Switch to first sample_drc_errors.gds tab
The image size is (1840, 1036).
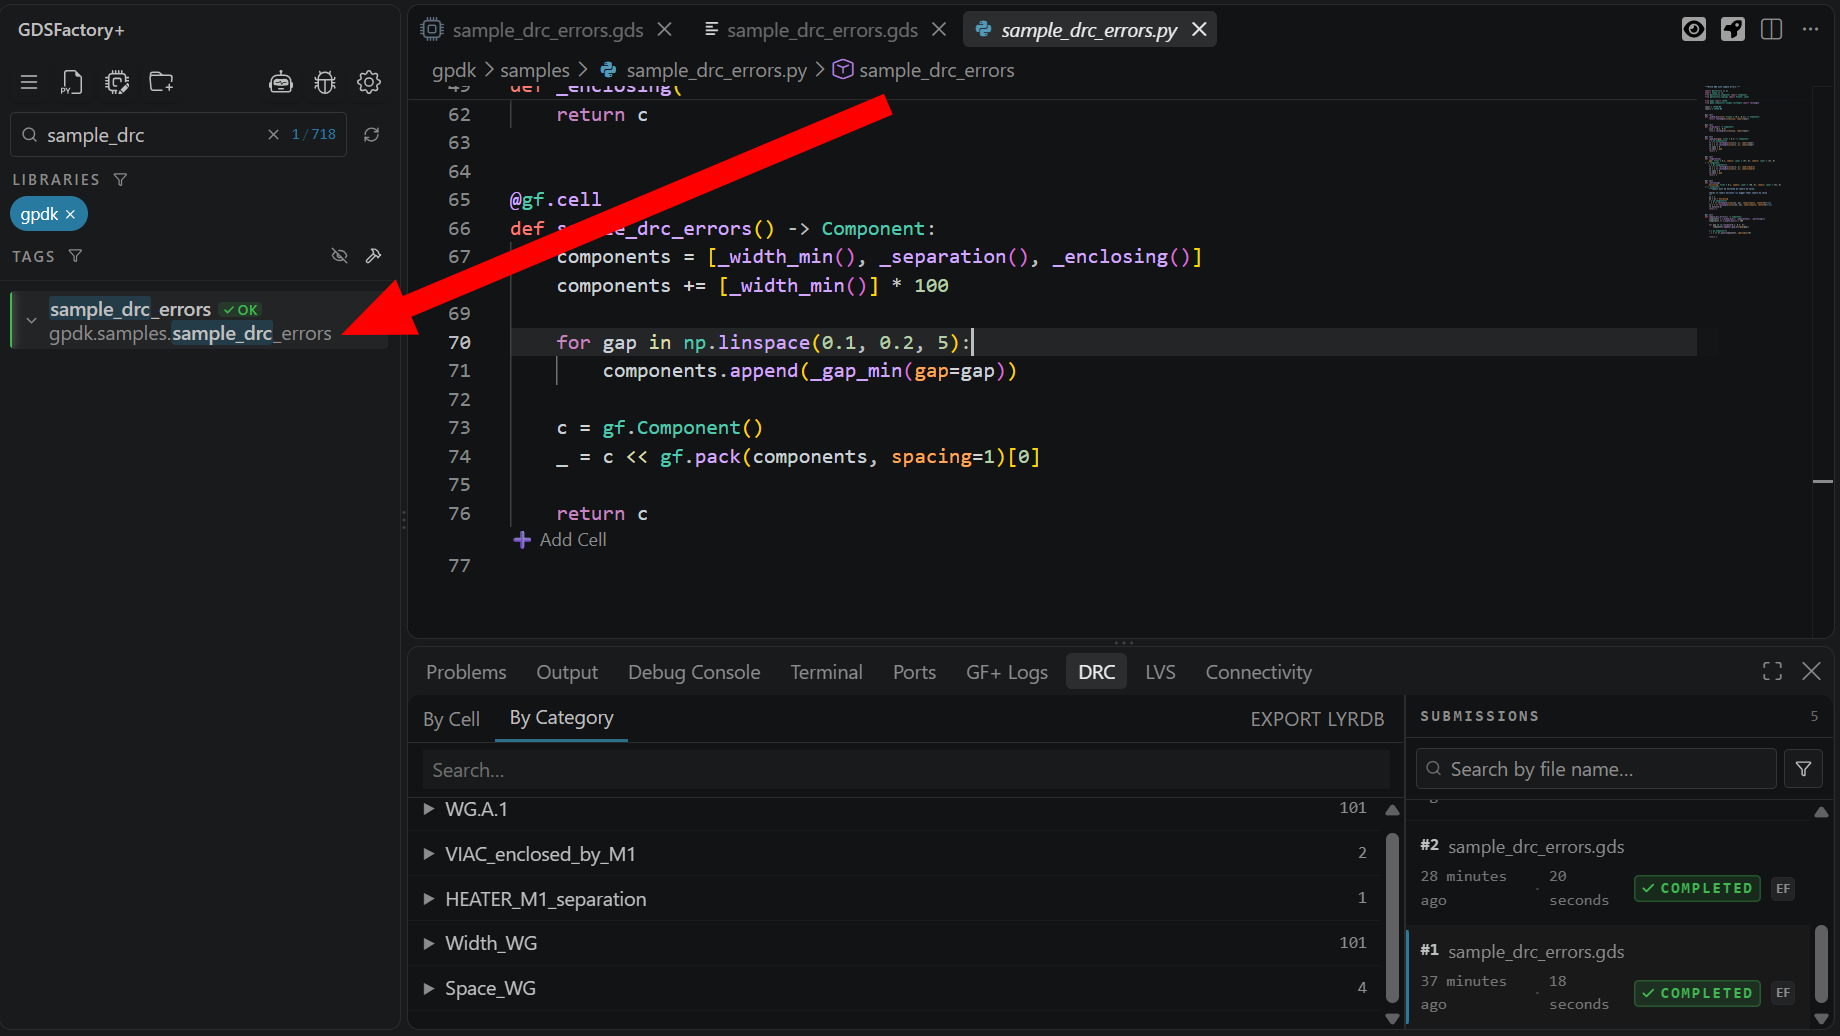548,30
